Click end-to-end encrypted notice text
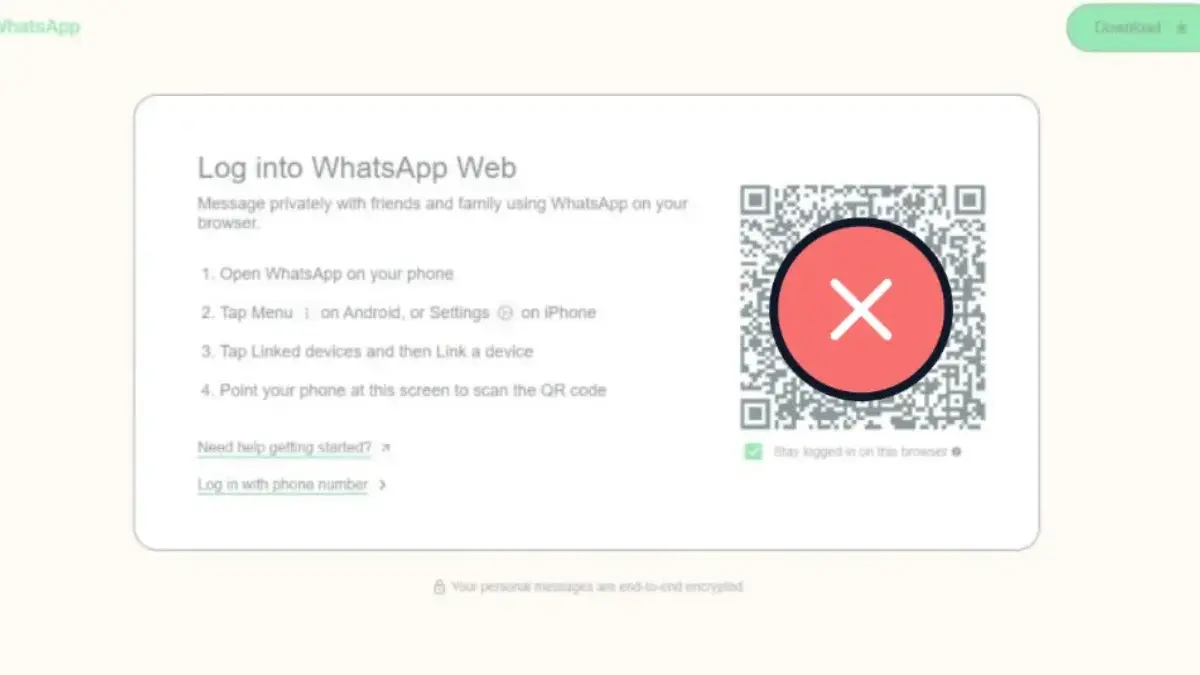Screen dimensions: 1200x675 pyautogui.click(x=597, y=587)
